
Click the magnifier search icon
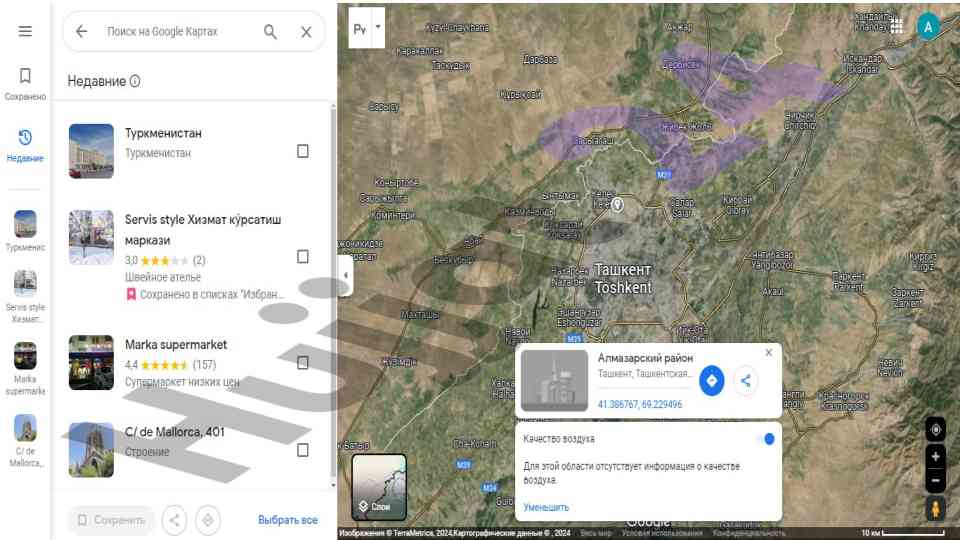pos(270,32)
